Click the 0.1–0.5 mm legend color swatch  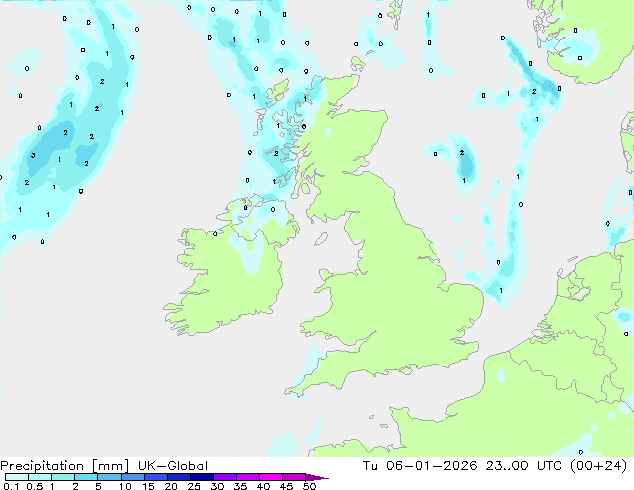pos(17,477)
